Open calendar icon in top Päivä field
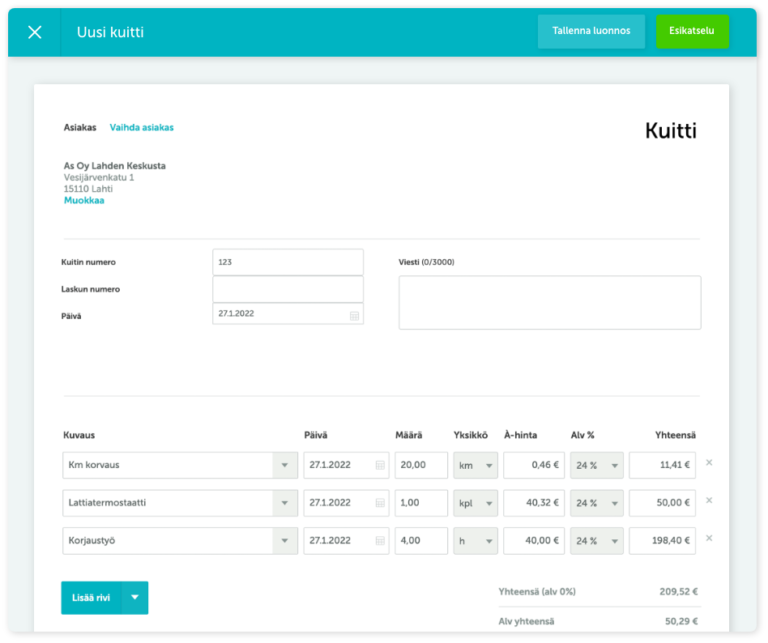 (x=354, y=315)
